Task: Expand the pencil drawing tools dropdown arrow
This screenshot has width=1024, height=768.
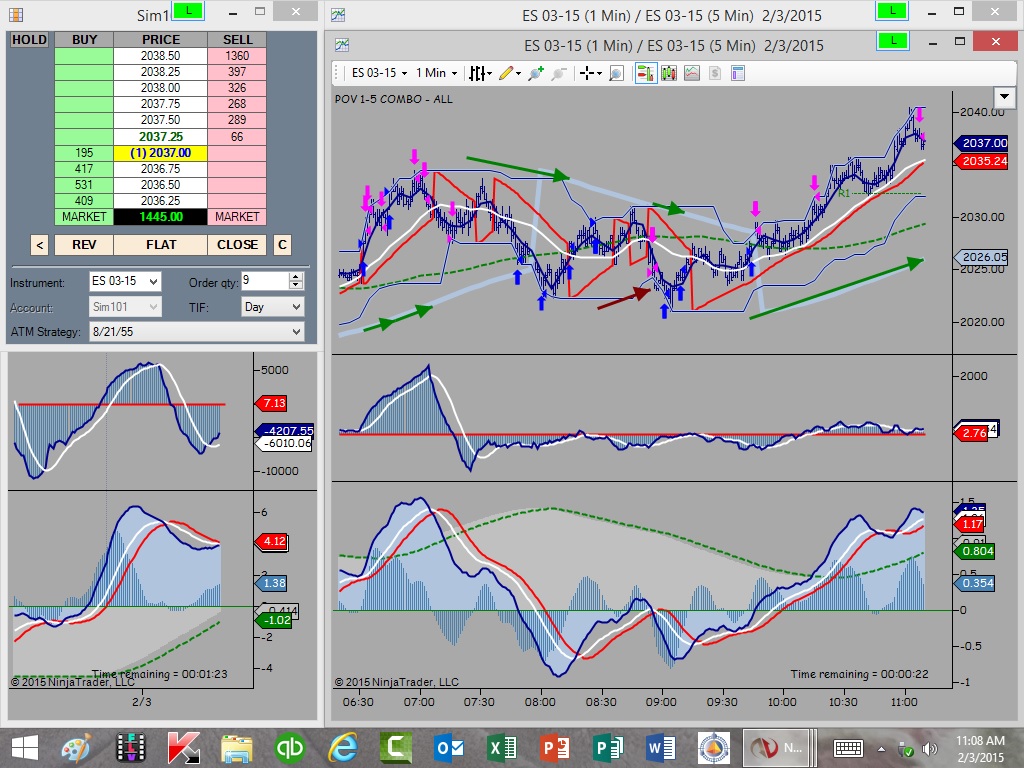Action: point(519,74)
